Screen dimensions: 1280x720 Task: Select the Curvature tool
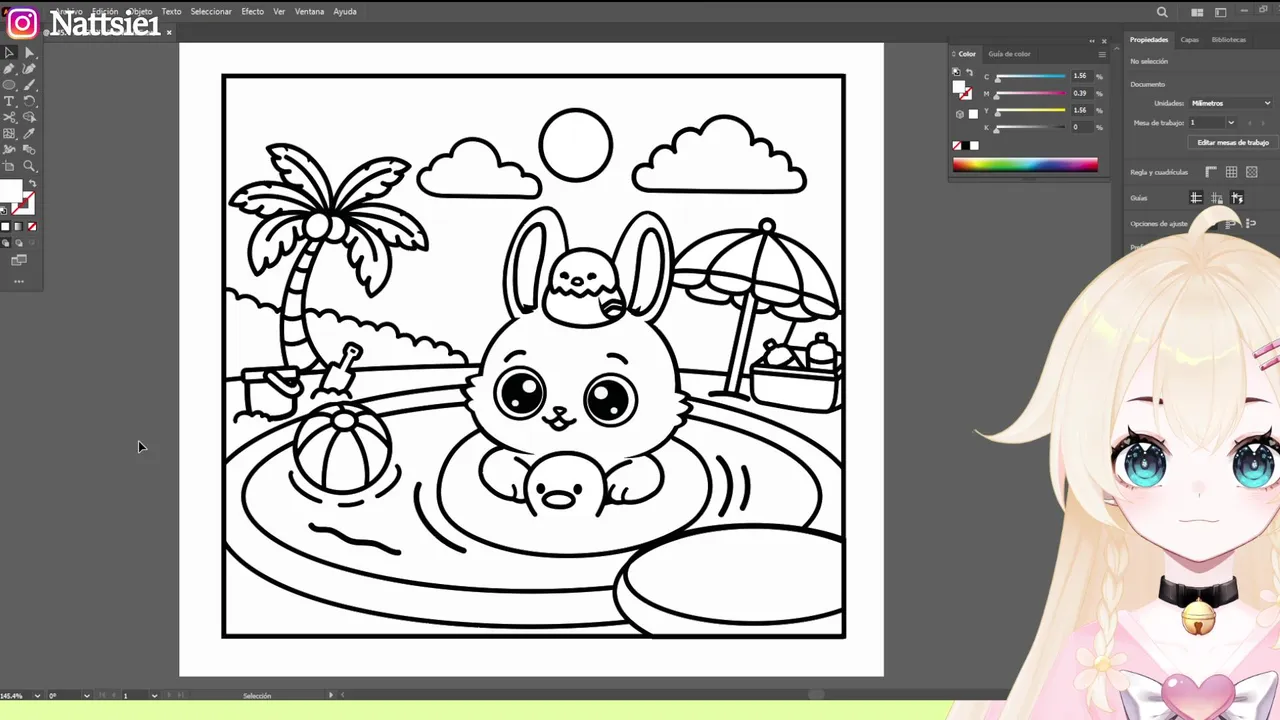tap(29, 69)
